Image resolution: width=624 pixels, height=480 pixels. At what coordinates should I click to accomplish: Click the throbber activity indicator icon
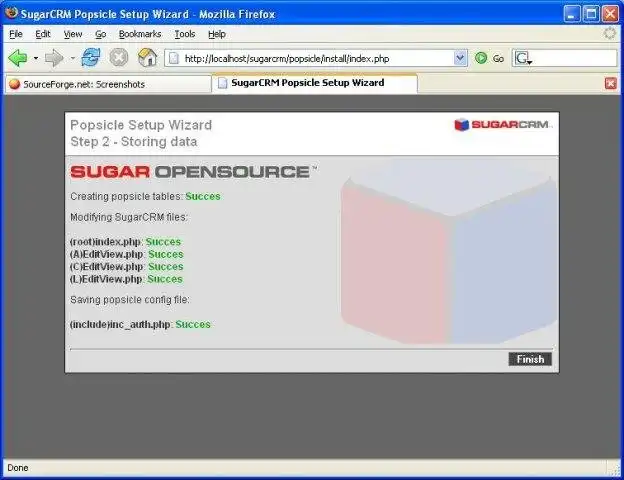[x=610, y=34]
